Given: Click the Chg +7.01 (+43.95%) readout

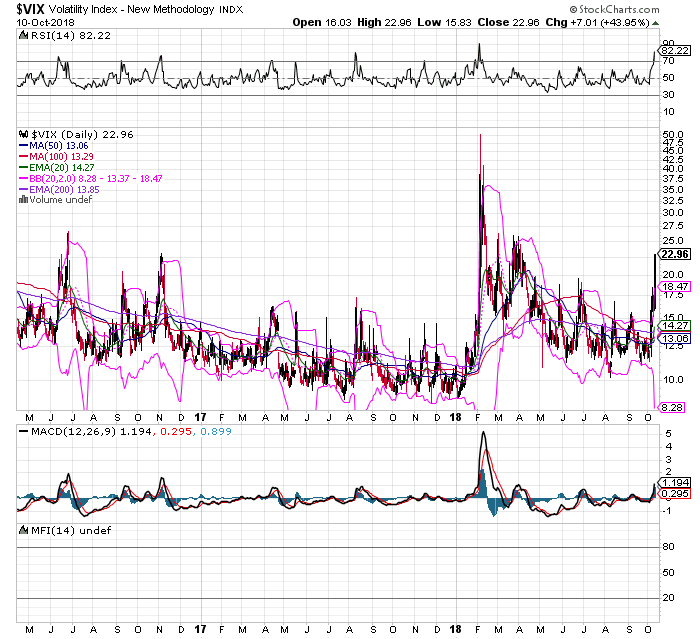Looking at the screenshot, I should 597,22.
